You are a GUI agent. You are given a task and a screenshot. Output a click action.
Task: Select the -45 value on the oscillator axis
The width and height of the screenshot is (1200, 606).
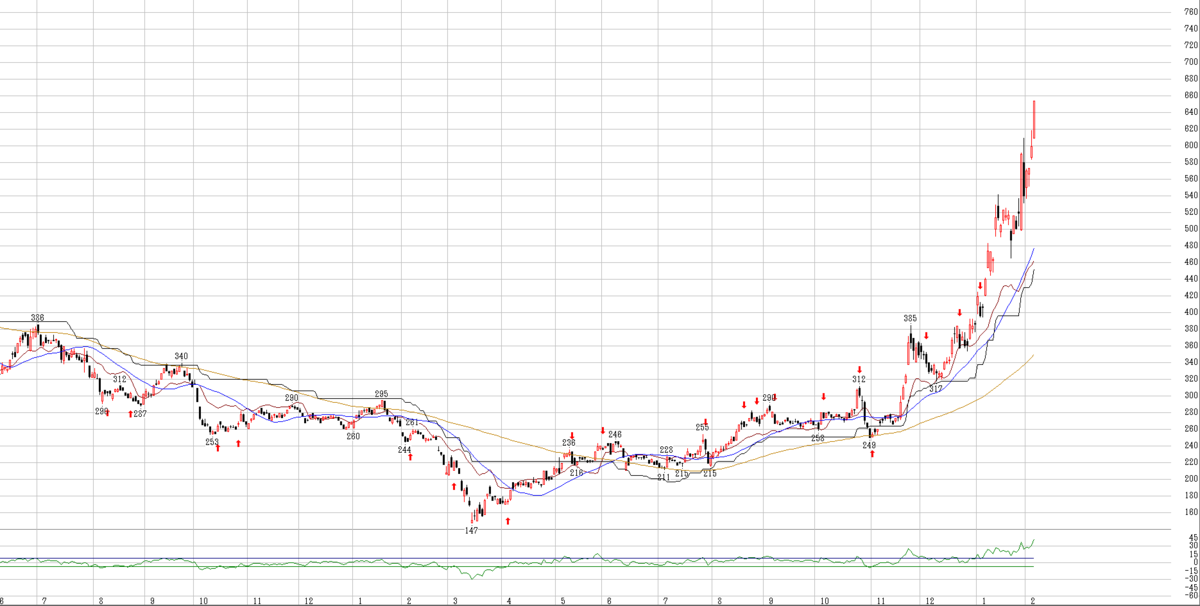[1191, 586]
